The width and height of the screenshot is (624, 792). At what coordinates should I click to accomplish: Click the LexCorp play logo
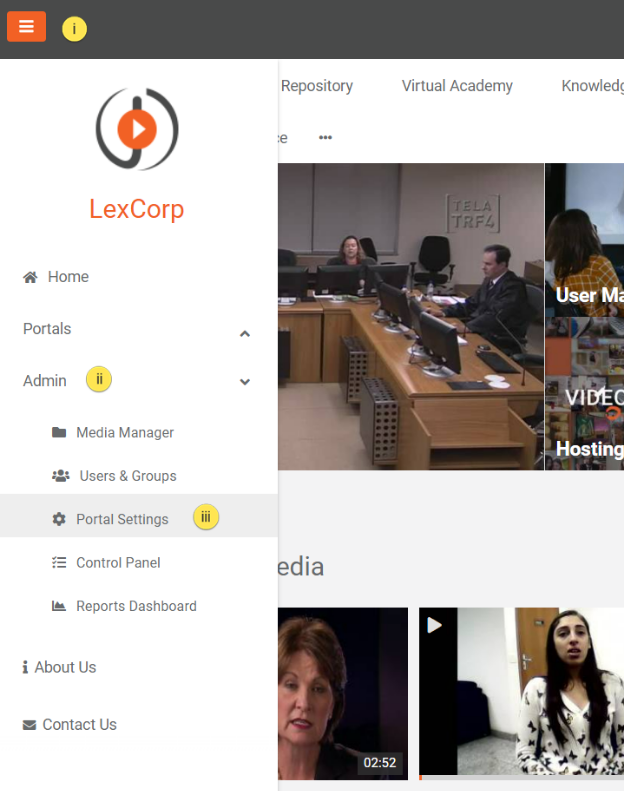137,129
